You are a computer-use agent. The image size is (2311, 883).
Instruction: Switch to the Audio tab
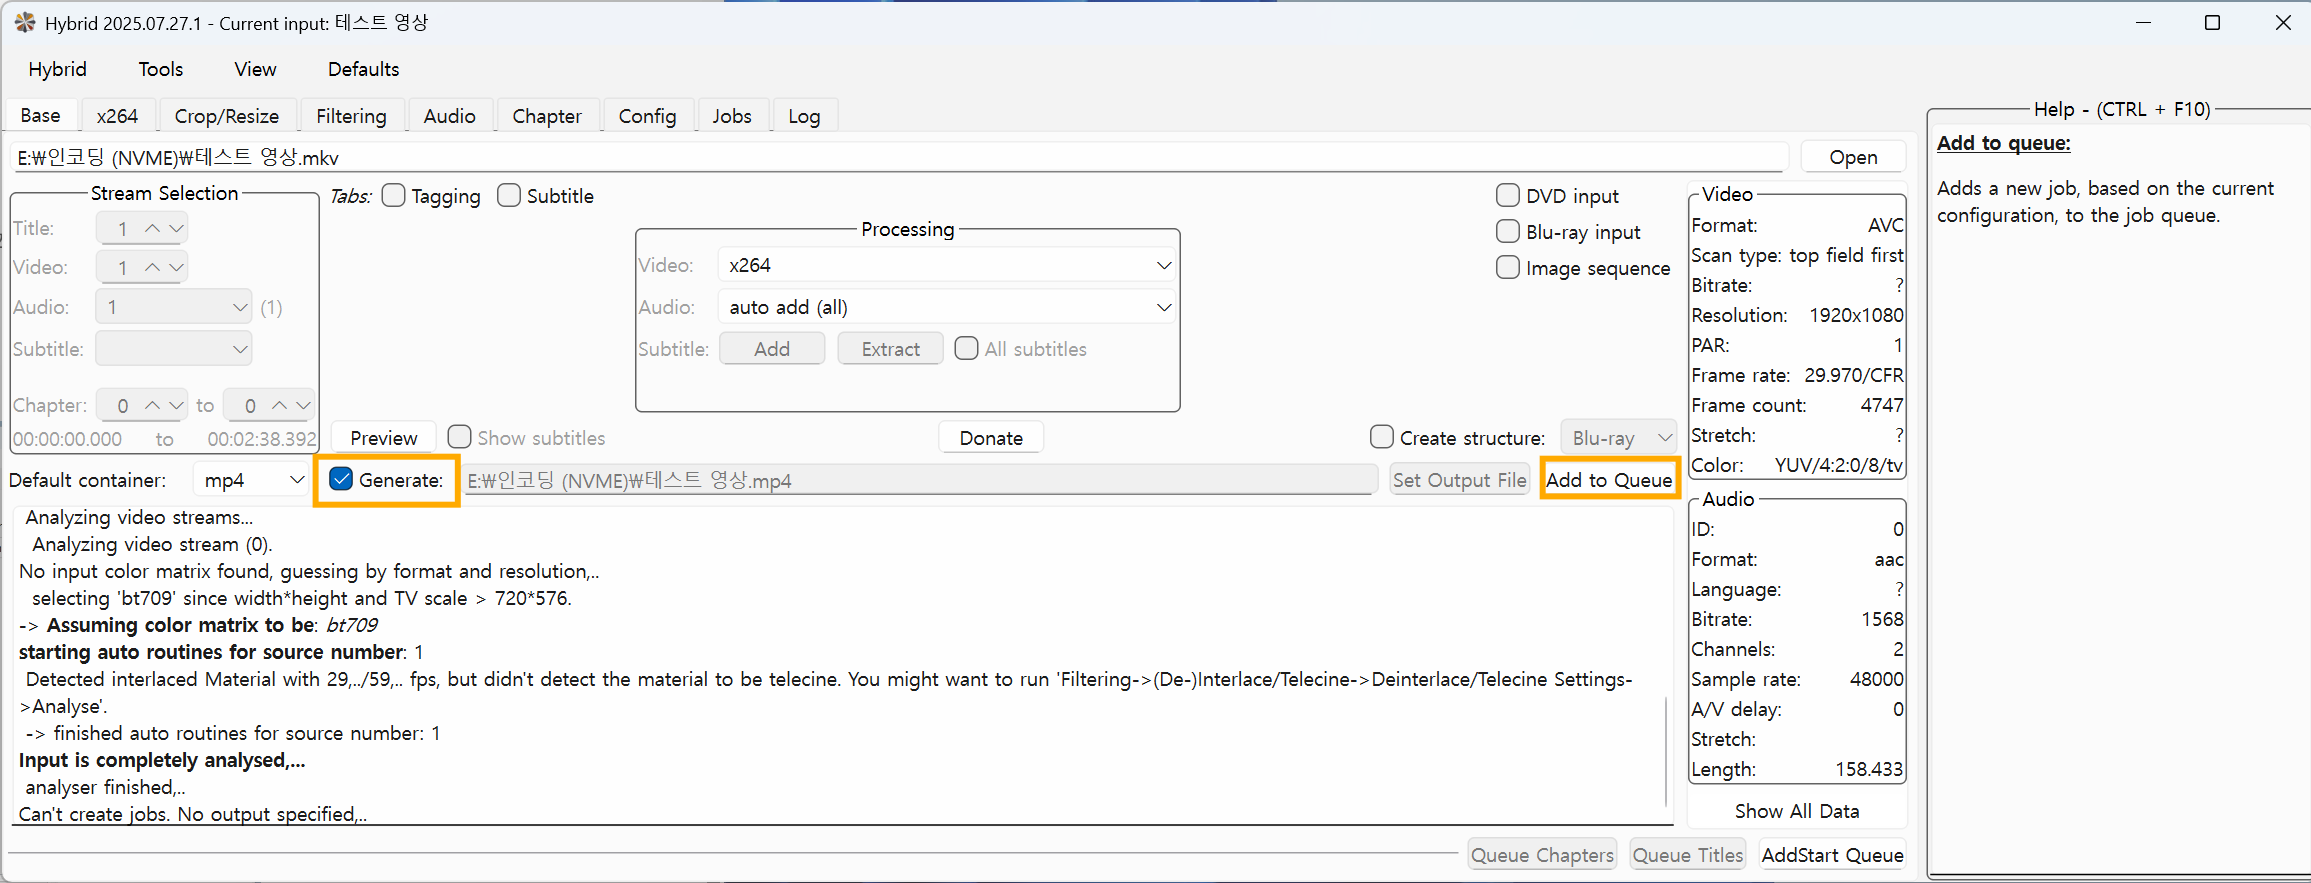coord(450,116)
